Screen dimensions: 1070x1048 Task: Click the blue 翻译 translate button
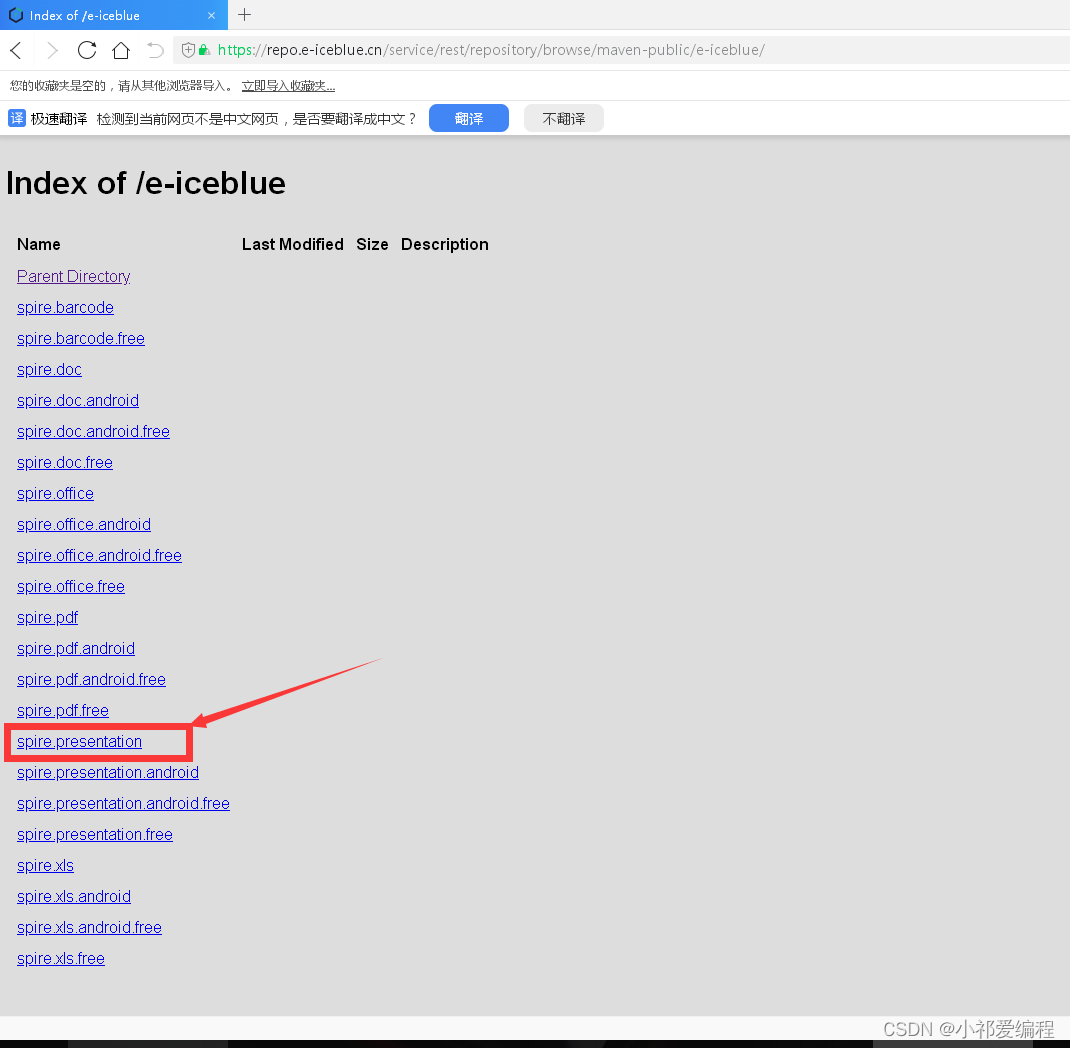tap(469, 118)
